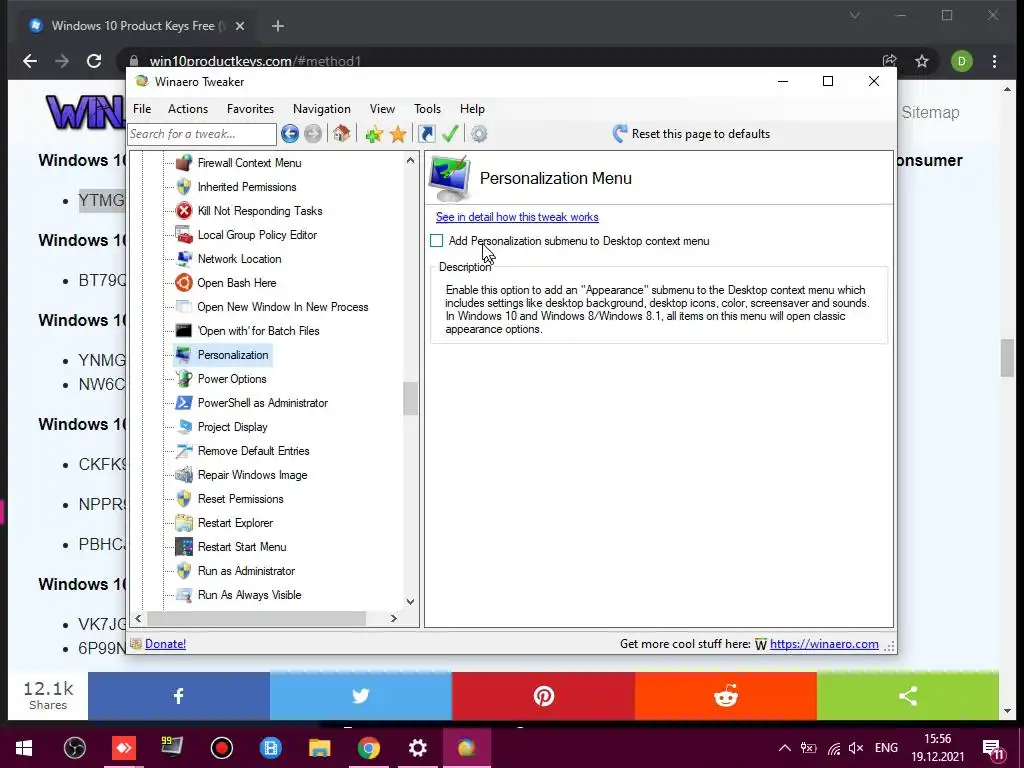The width and height of the screenshot is (1024, 768).
Task: Click the Project Display icon in tree
Action: click(x=184, y=426)
